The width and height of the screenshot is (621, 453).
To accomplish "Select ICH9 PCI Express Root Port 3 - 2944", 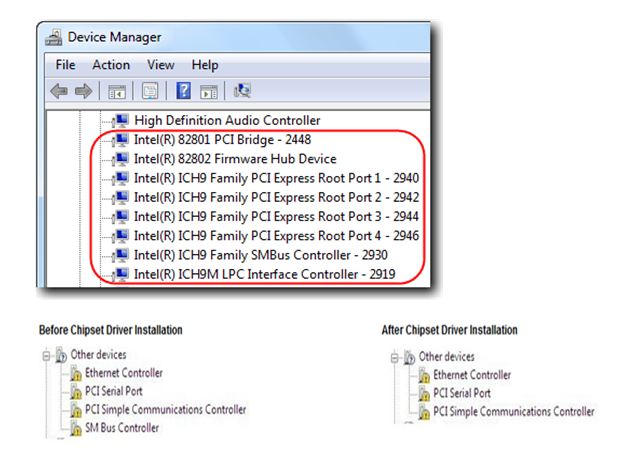I will click(x=276, y=217).
